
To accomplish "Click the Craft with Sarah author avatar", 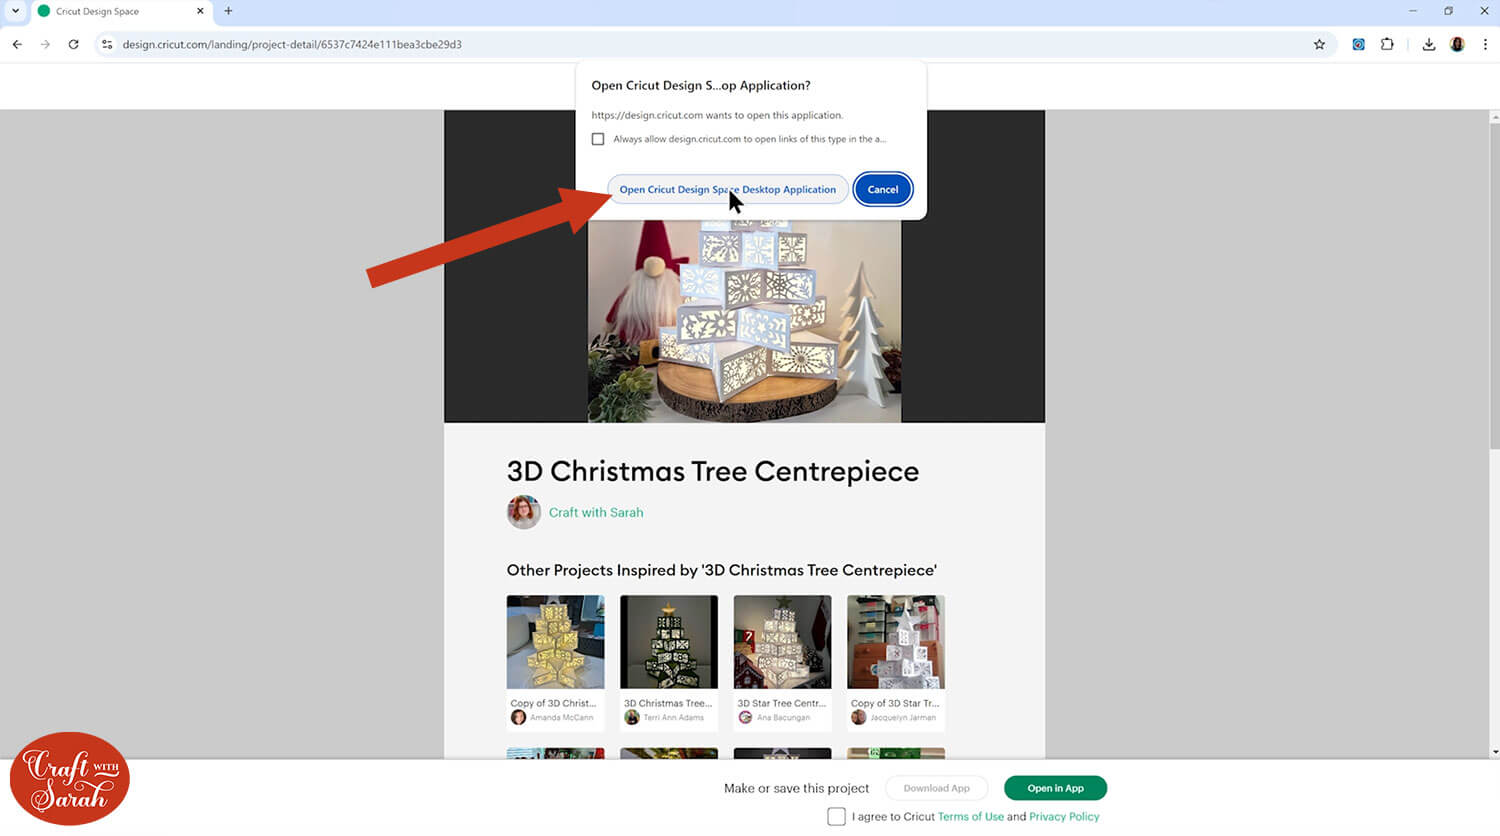I will pyautogui.click(x=524, y=512).
